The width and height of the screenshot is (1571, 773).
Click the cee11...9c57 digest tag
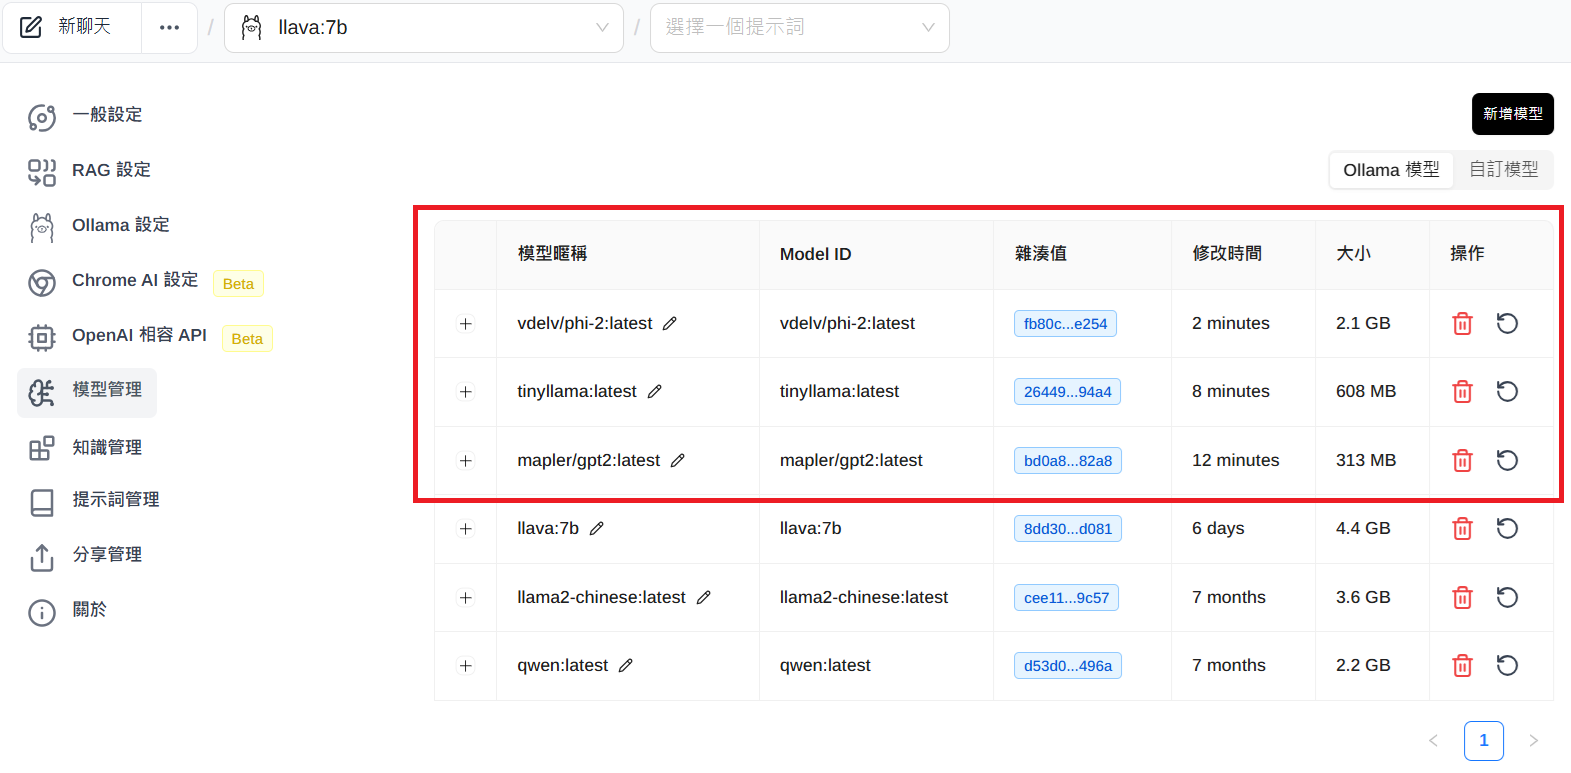coord(1066,598)
